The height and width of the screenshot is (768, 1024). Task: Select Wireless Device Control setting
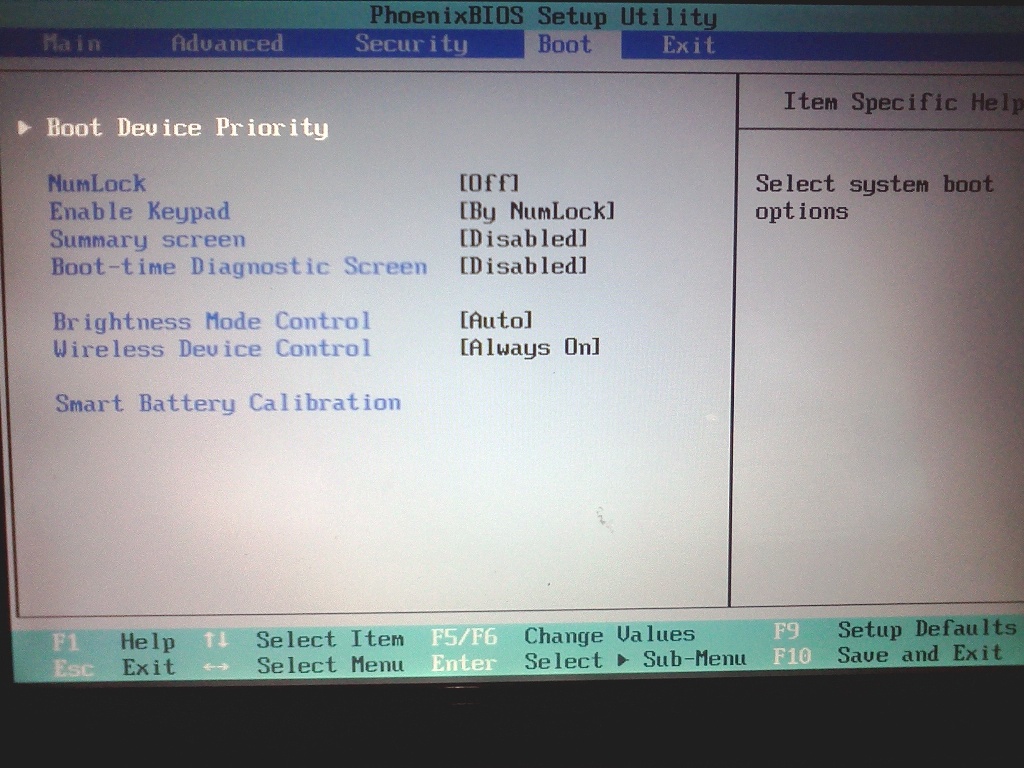pos(212,349)
